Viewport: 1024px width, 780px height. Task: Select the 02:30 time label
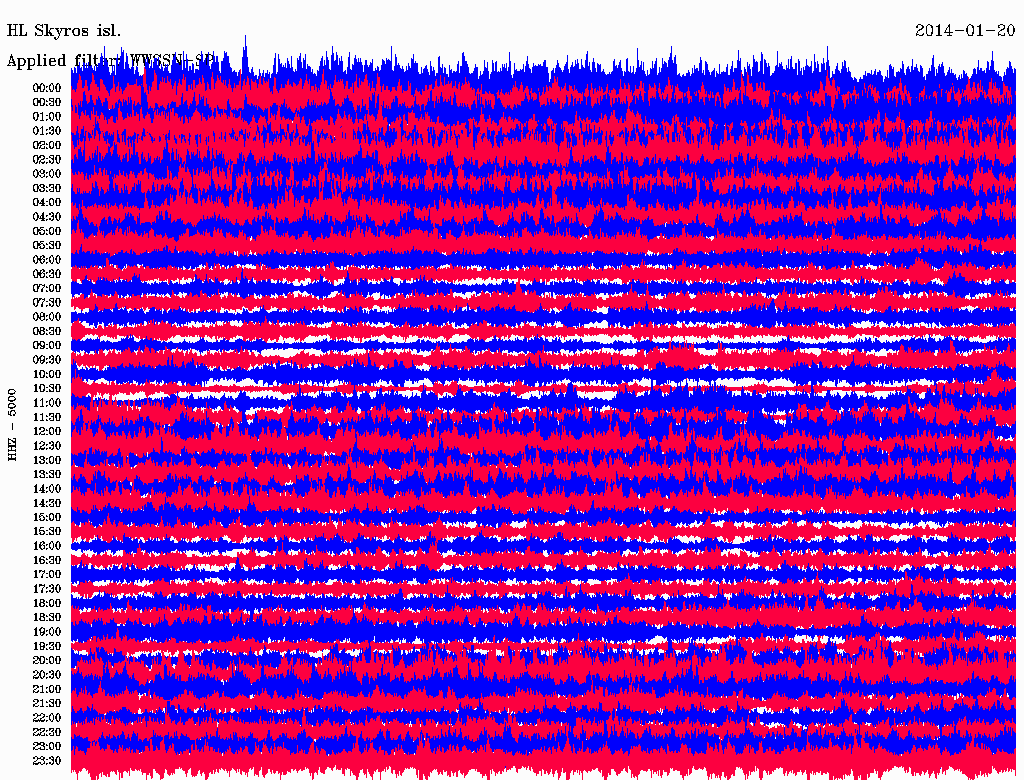click(47, 159)
